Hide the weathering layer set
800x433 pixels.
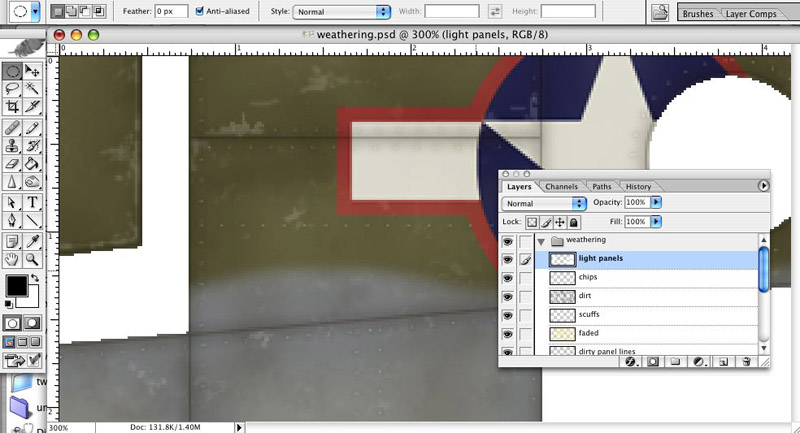508,241
